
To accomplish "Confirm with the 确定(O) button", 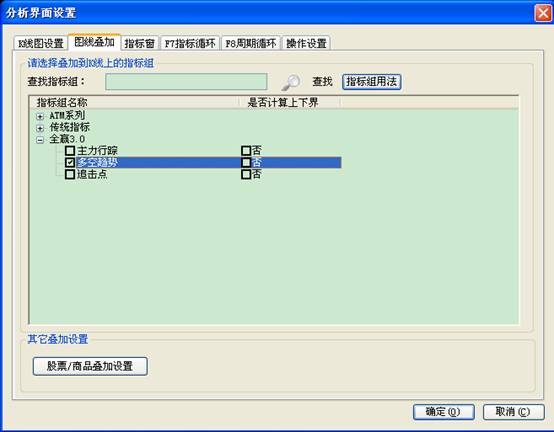I will coord(443,412).
